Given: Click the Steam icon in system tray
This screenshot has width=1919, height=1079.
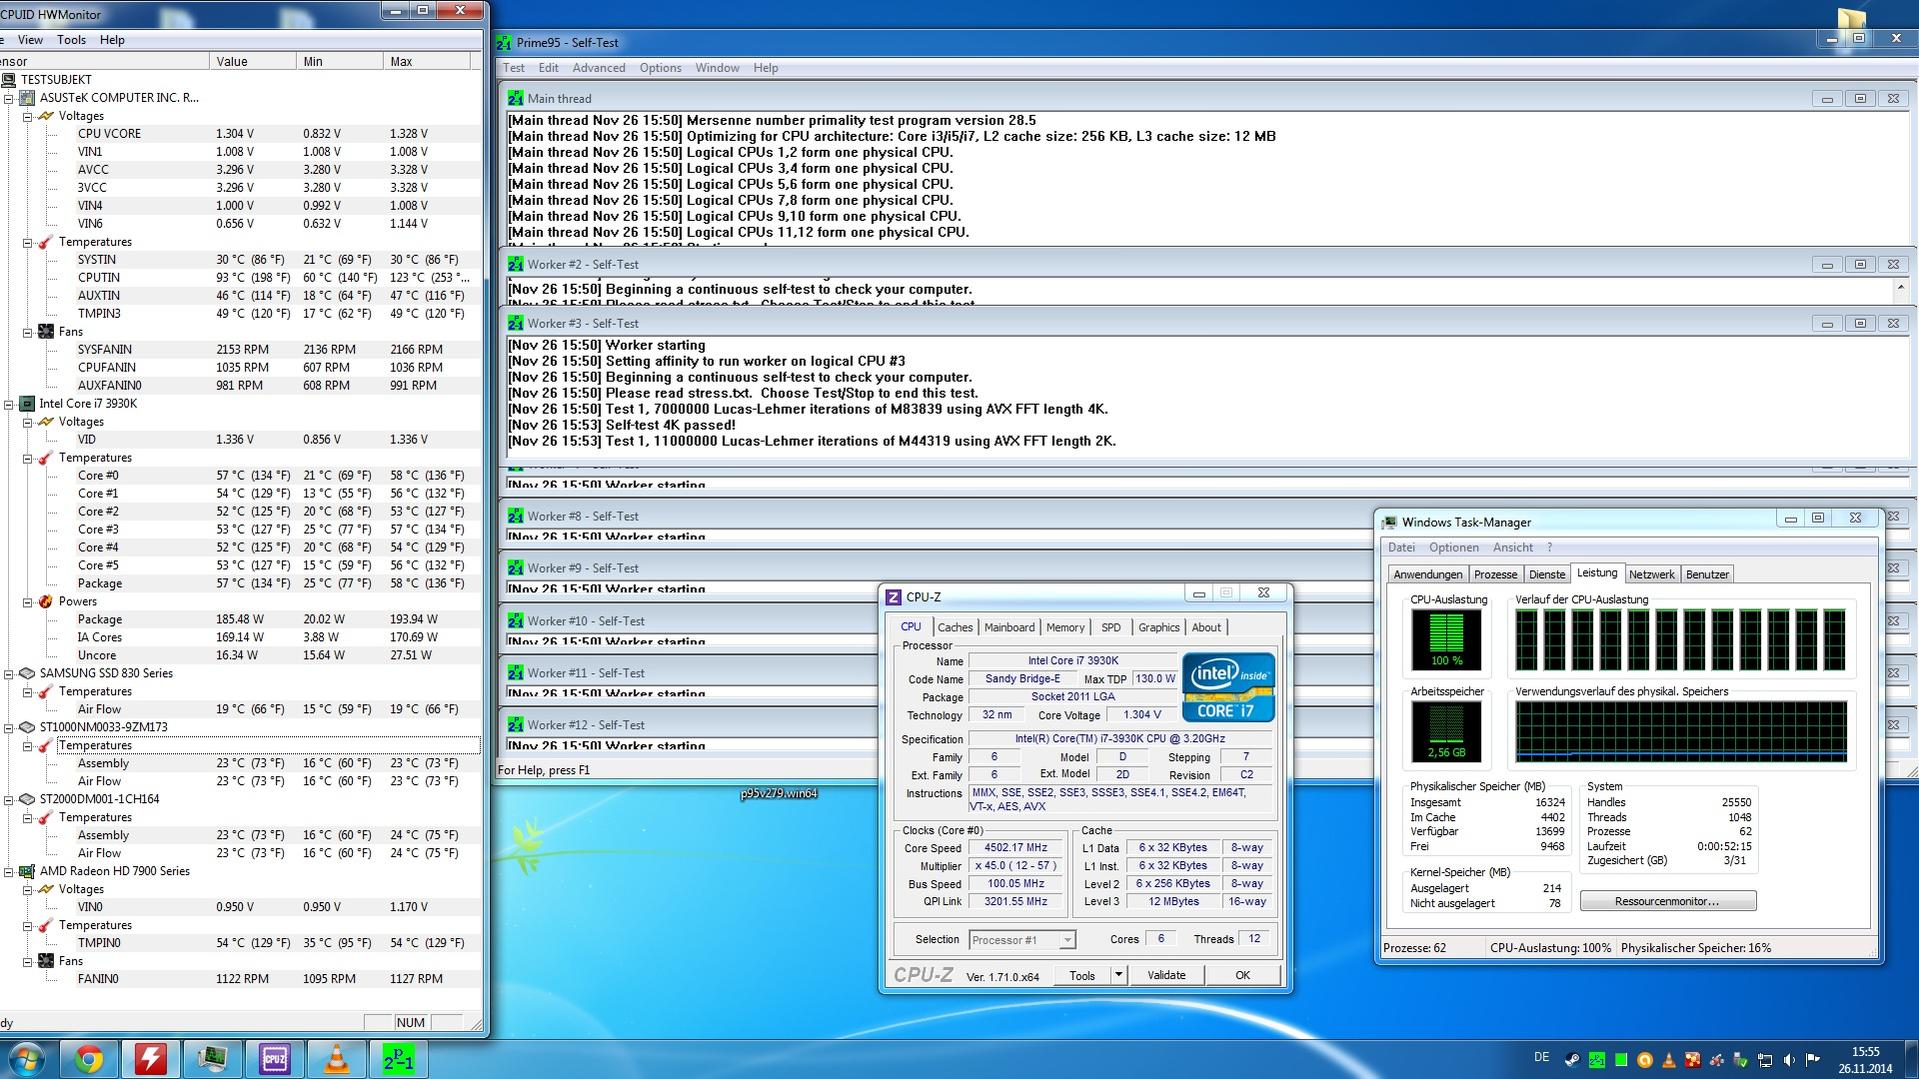Looking at the screenshot, I should click(1572, 1060).
